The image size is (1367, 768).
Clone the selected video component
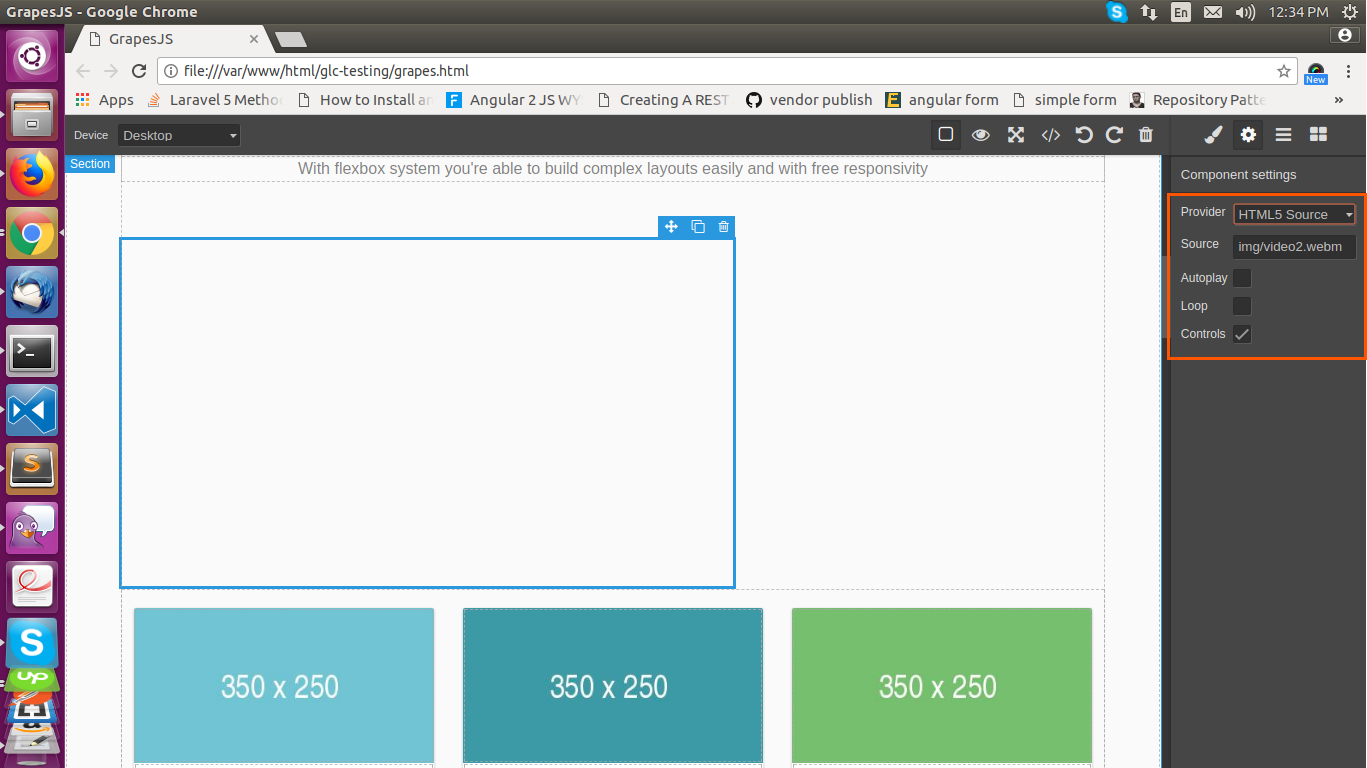point(697,227)
